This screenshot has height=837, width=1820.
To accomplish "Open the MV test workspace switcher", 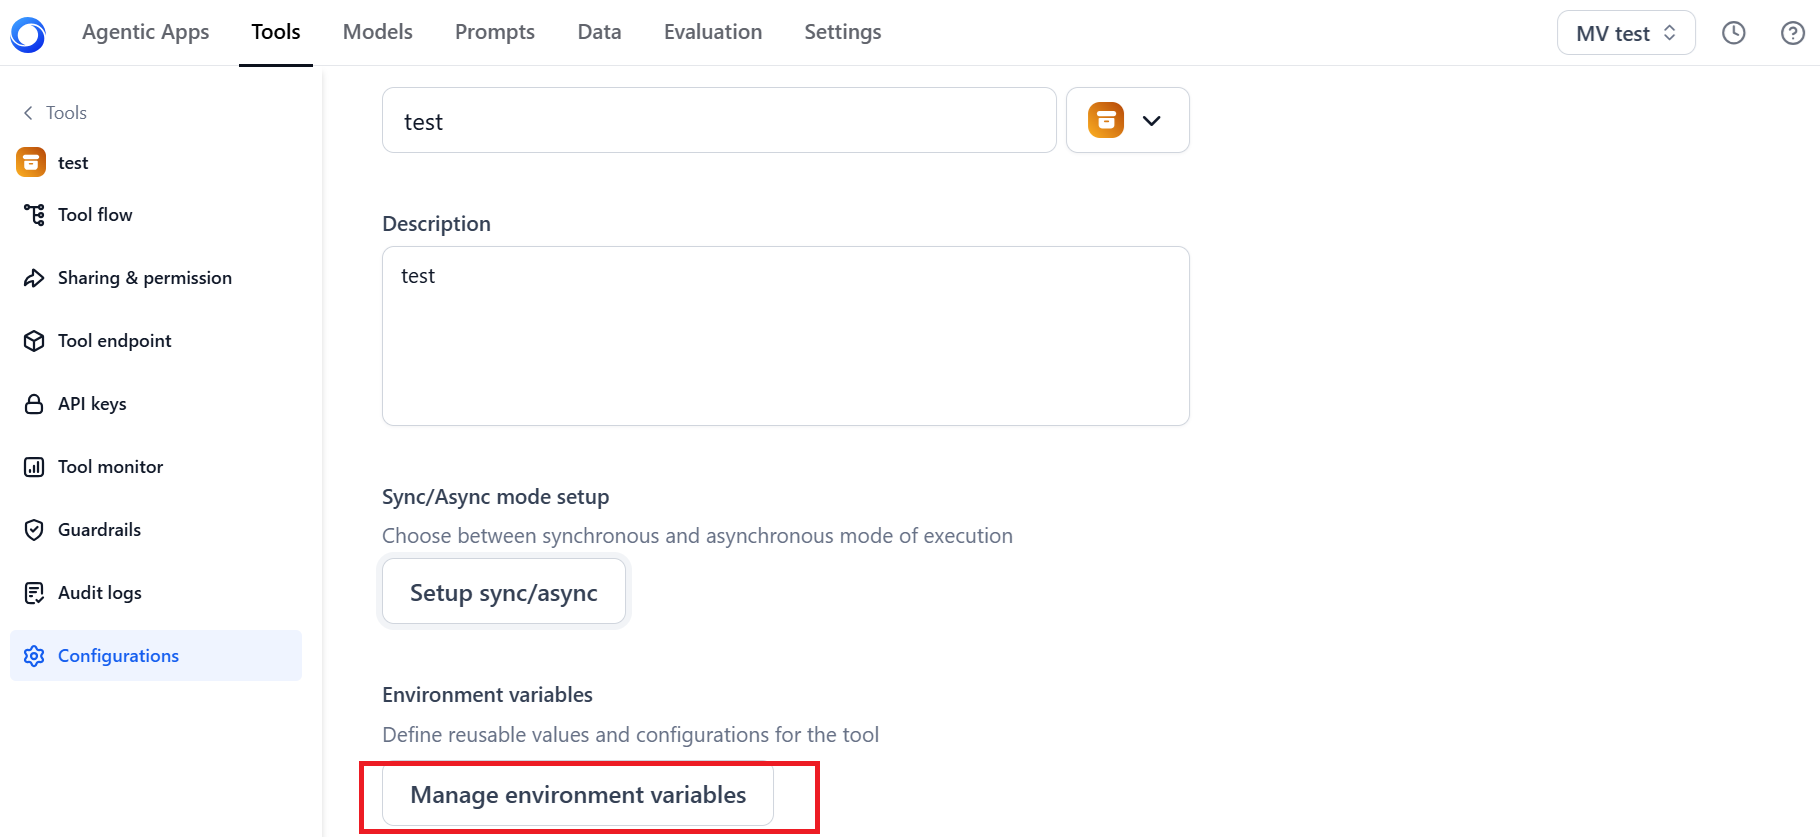I will pyautogui.click(x=1625, y=33).
